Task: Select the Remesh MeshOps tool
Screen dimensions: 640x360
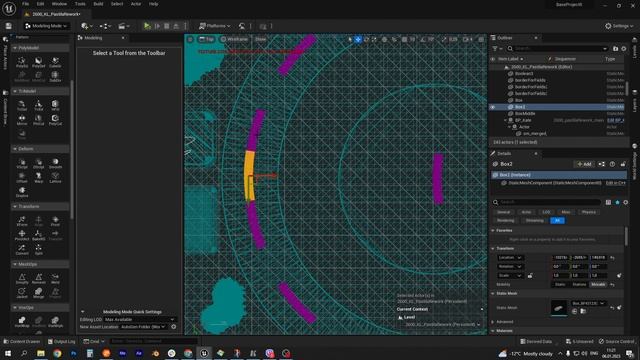Action: click(x=39, y=279)
